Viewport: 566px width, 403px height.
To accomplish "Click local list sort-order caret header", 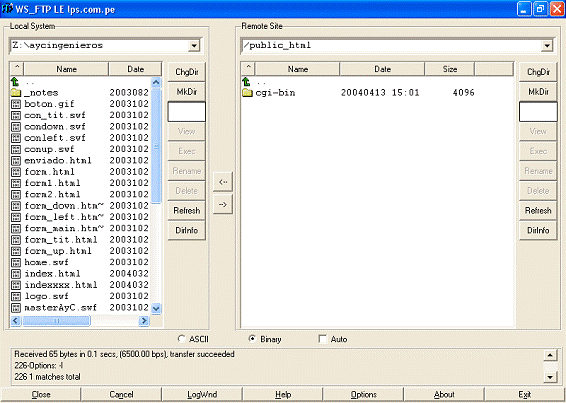I will pyautogui.click(x=17, y=69).
